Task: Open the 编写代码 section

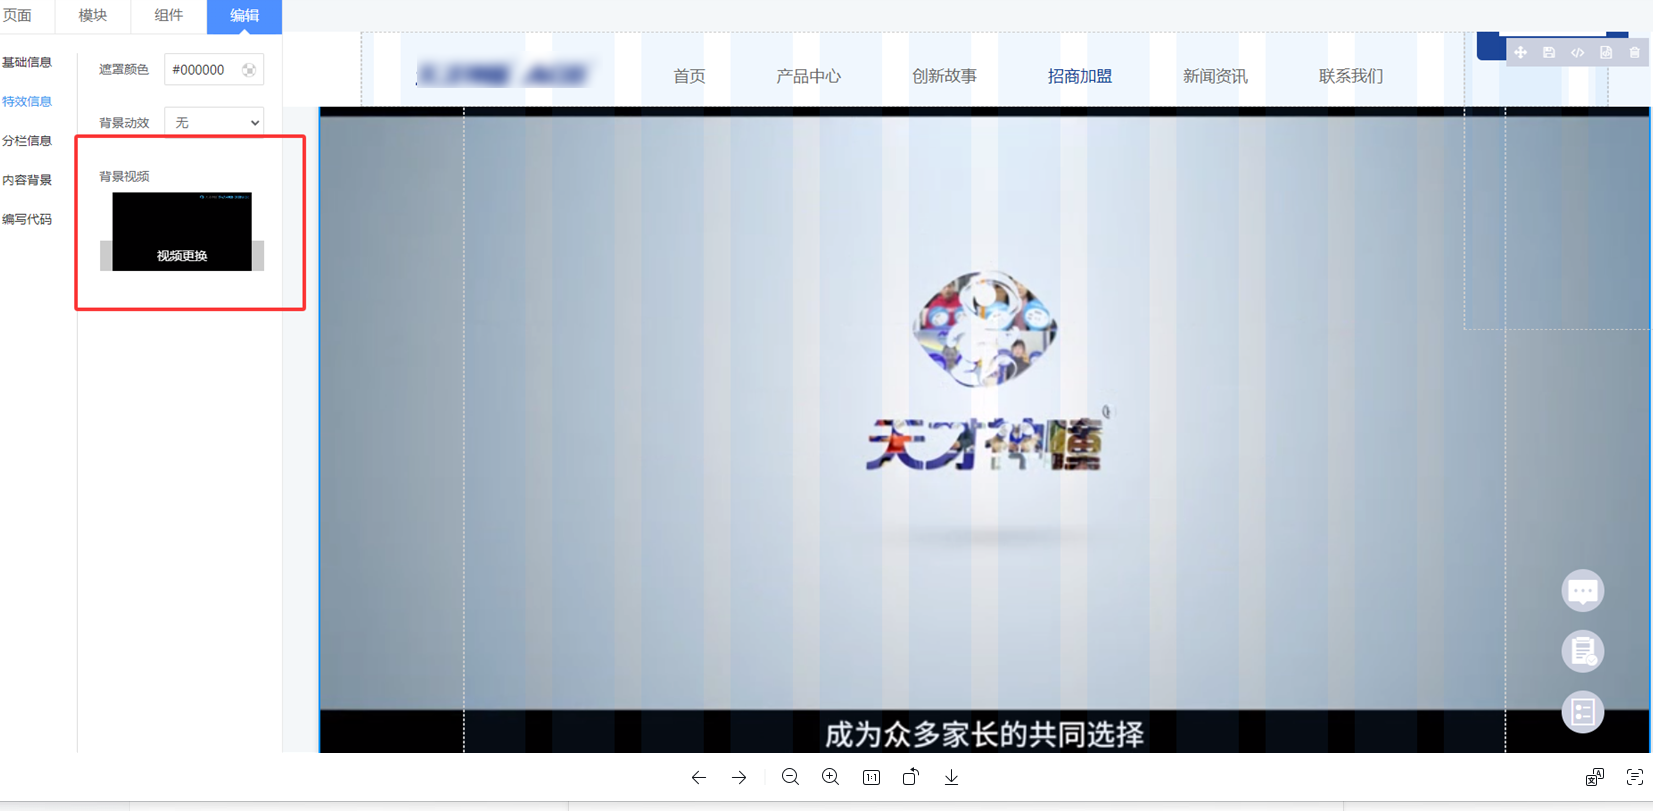Action: pyautogui.click(x=27, y=219)
